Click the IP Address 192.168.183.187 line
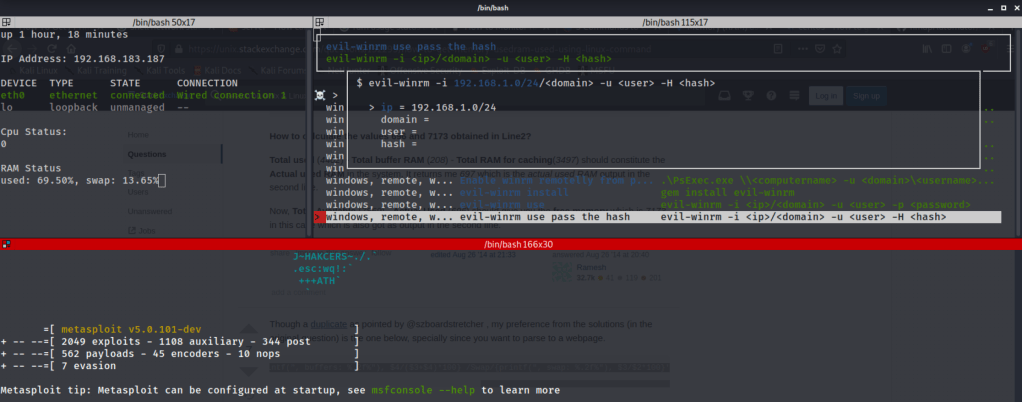 tap(80, 59)
